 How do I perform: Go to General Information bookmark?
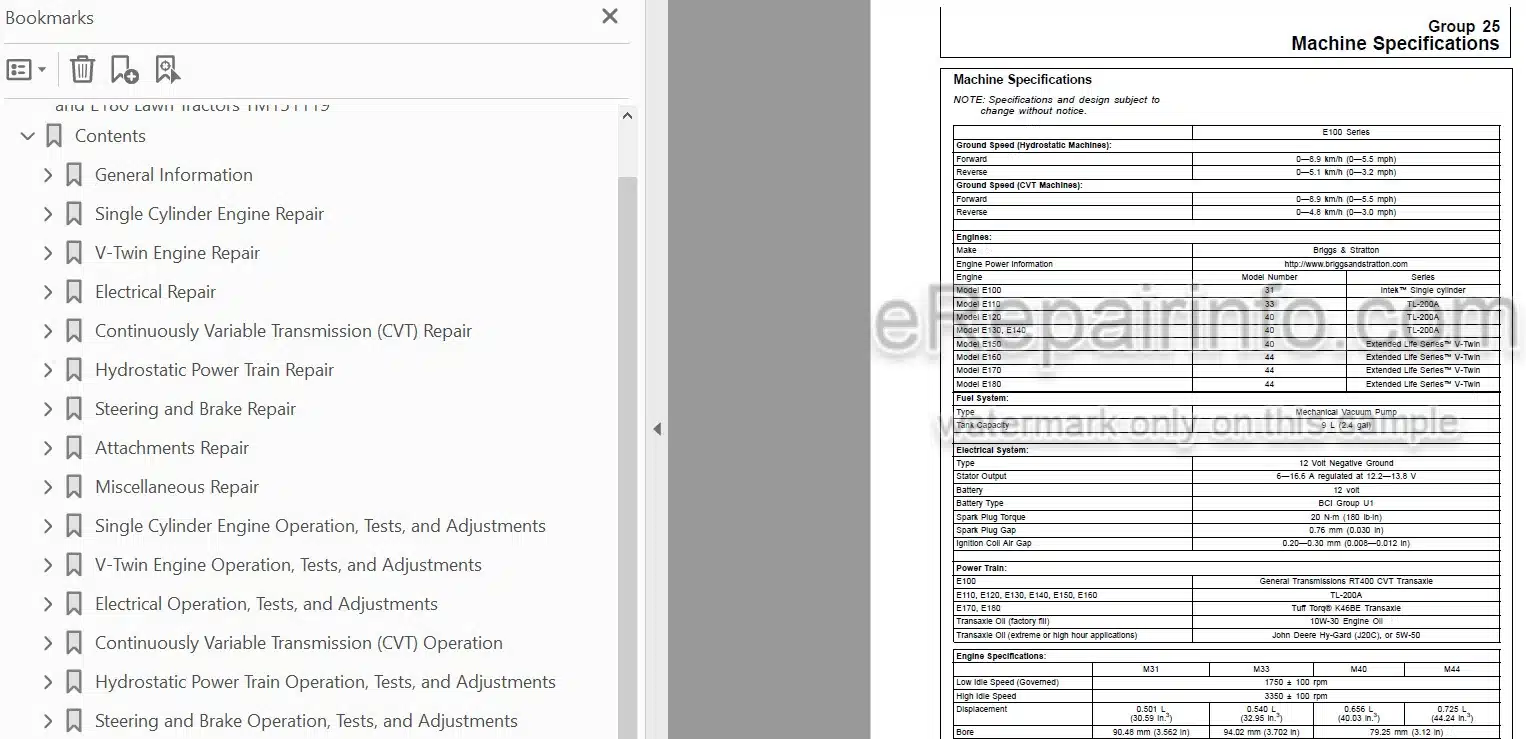click(174, 175)
